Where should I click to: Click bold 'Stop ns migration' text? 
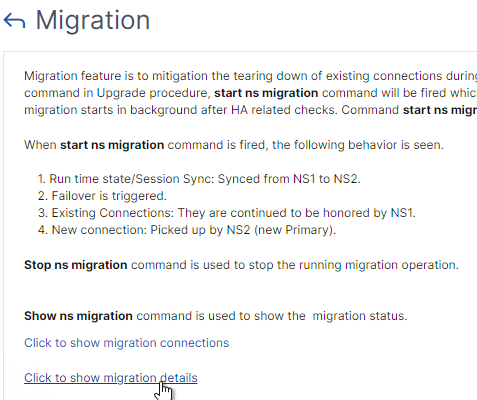[x=76, y=265]
